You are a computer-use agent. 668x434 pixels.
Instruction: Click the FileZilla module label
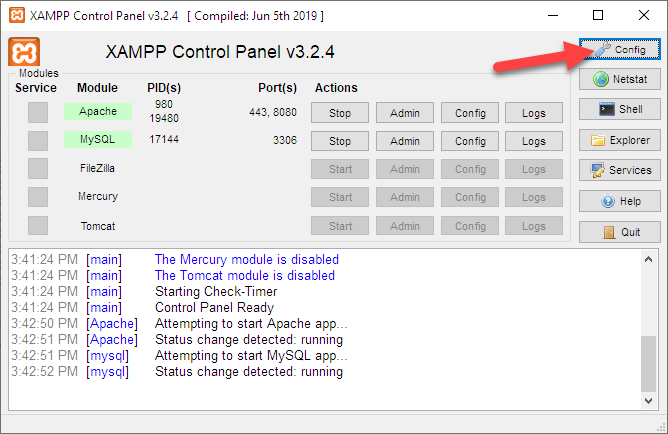pyautogui.click(x=98, y=168)
